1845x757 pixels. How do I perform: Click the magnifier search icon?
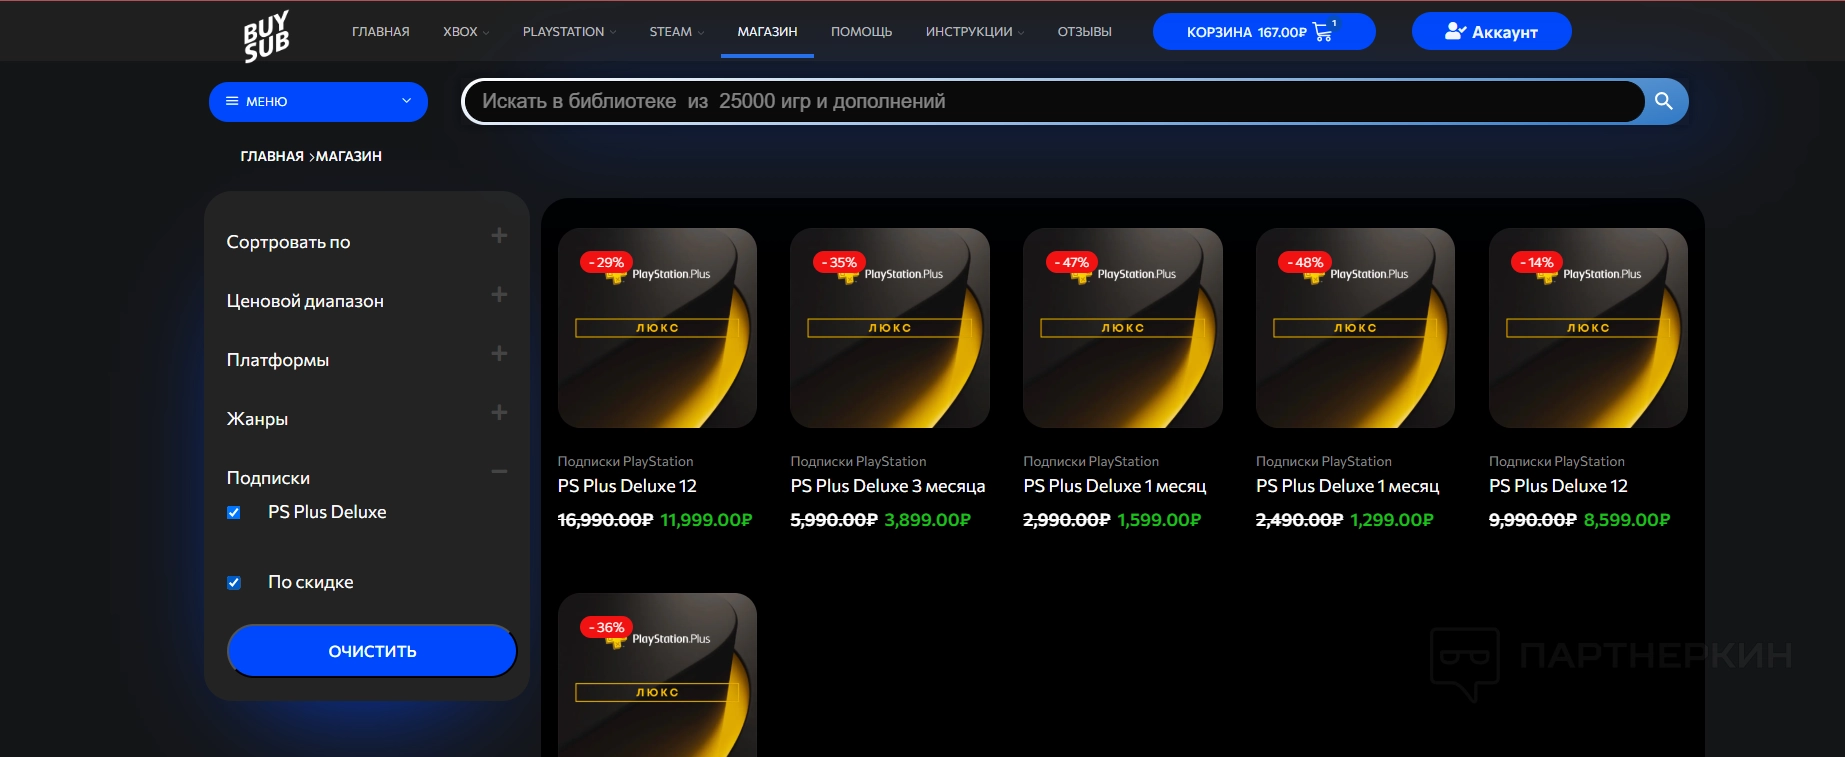click(1664, 101)
